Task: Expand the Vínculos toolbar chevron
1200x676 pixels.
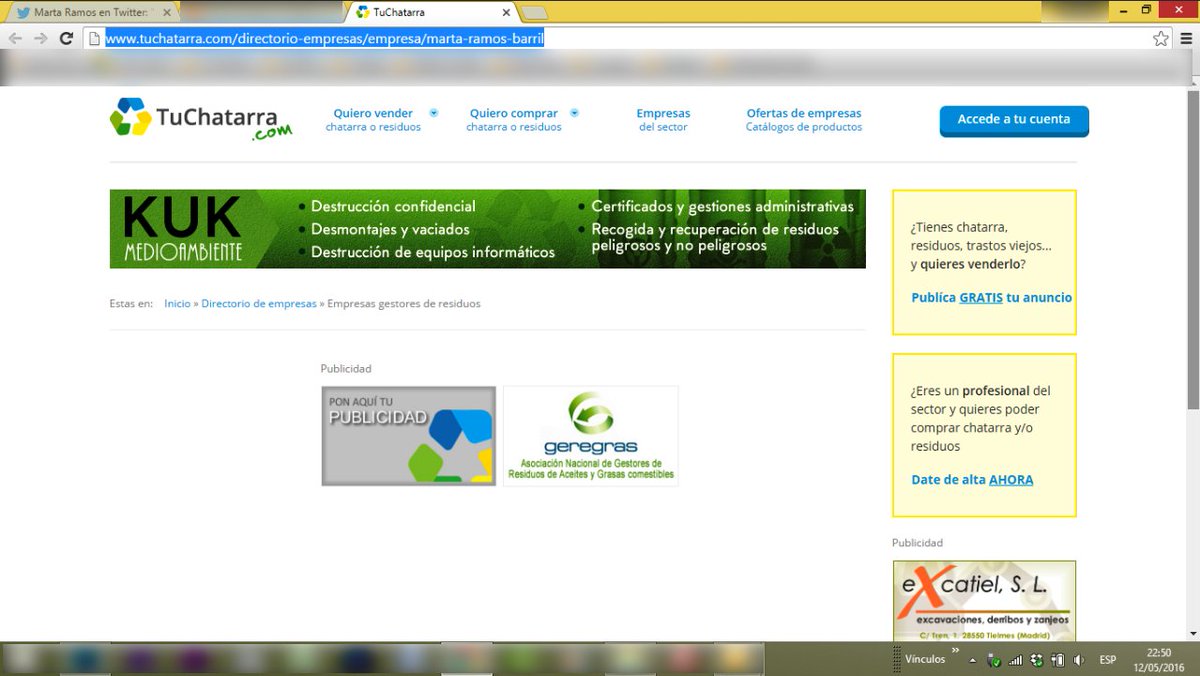Action: tap(954, 651)
